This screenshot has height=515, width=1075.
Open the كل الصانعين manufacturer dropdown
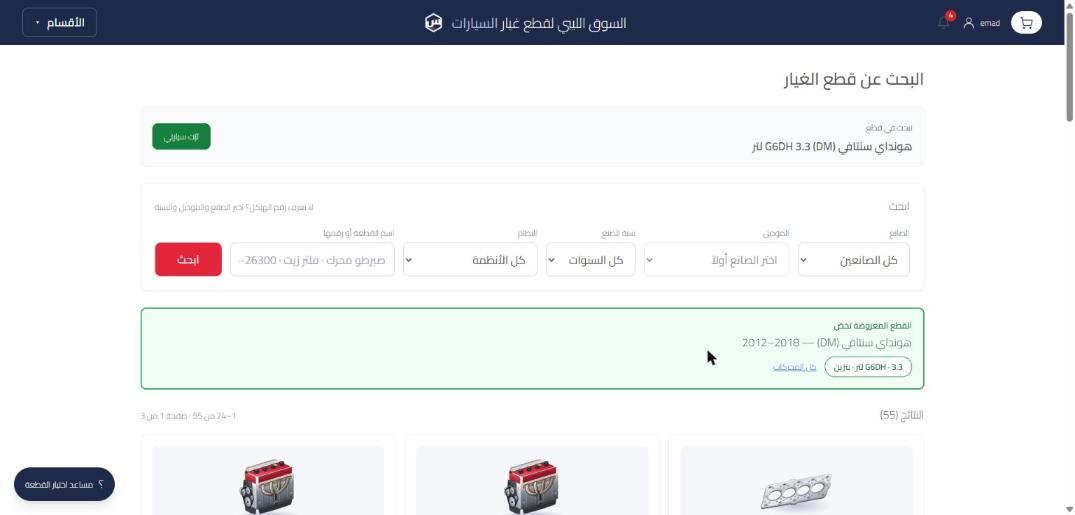coord(854,260)
